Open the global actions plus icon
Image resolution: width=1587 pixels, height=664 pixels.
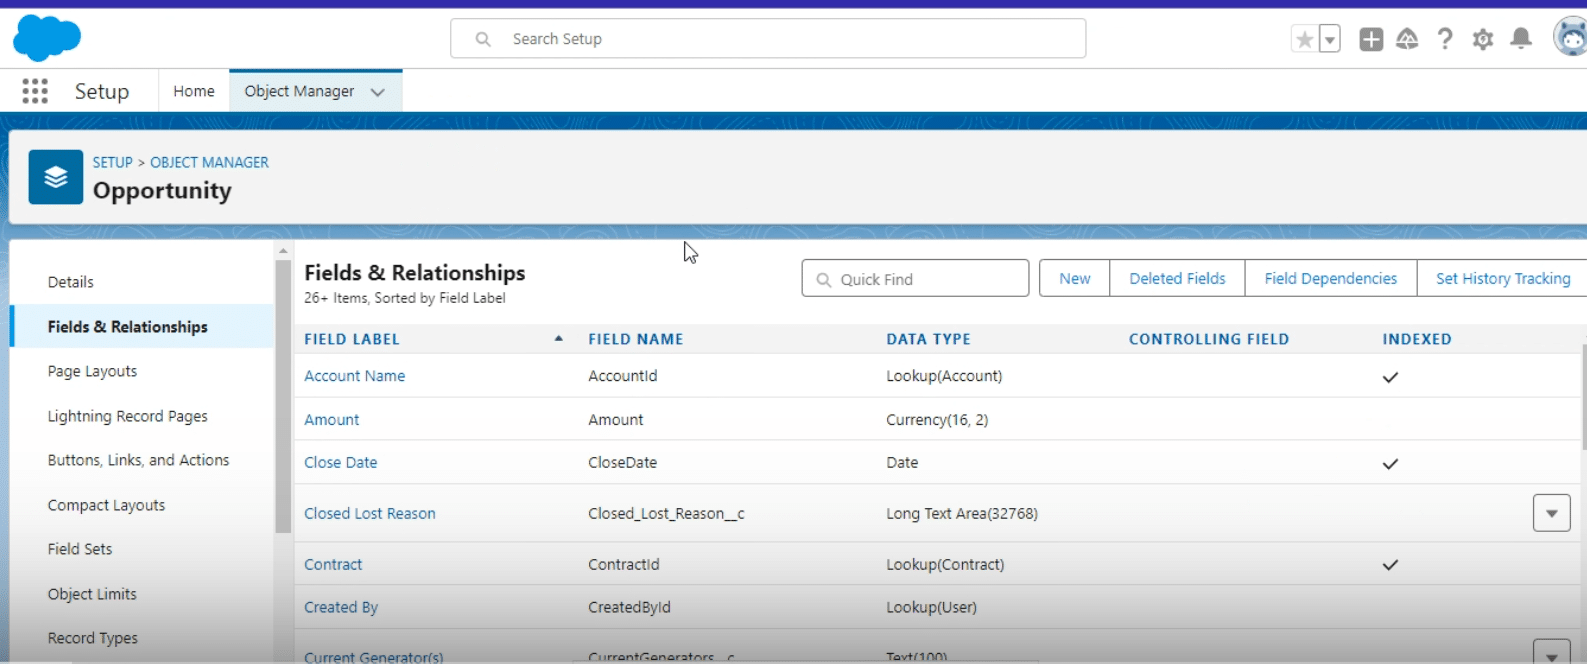click(1371, 39)
